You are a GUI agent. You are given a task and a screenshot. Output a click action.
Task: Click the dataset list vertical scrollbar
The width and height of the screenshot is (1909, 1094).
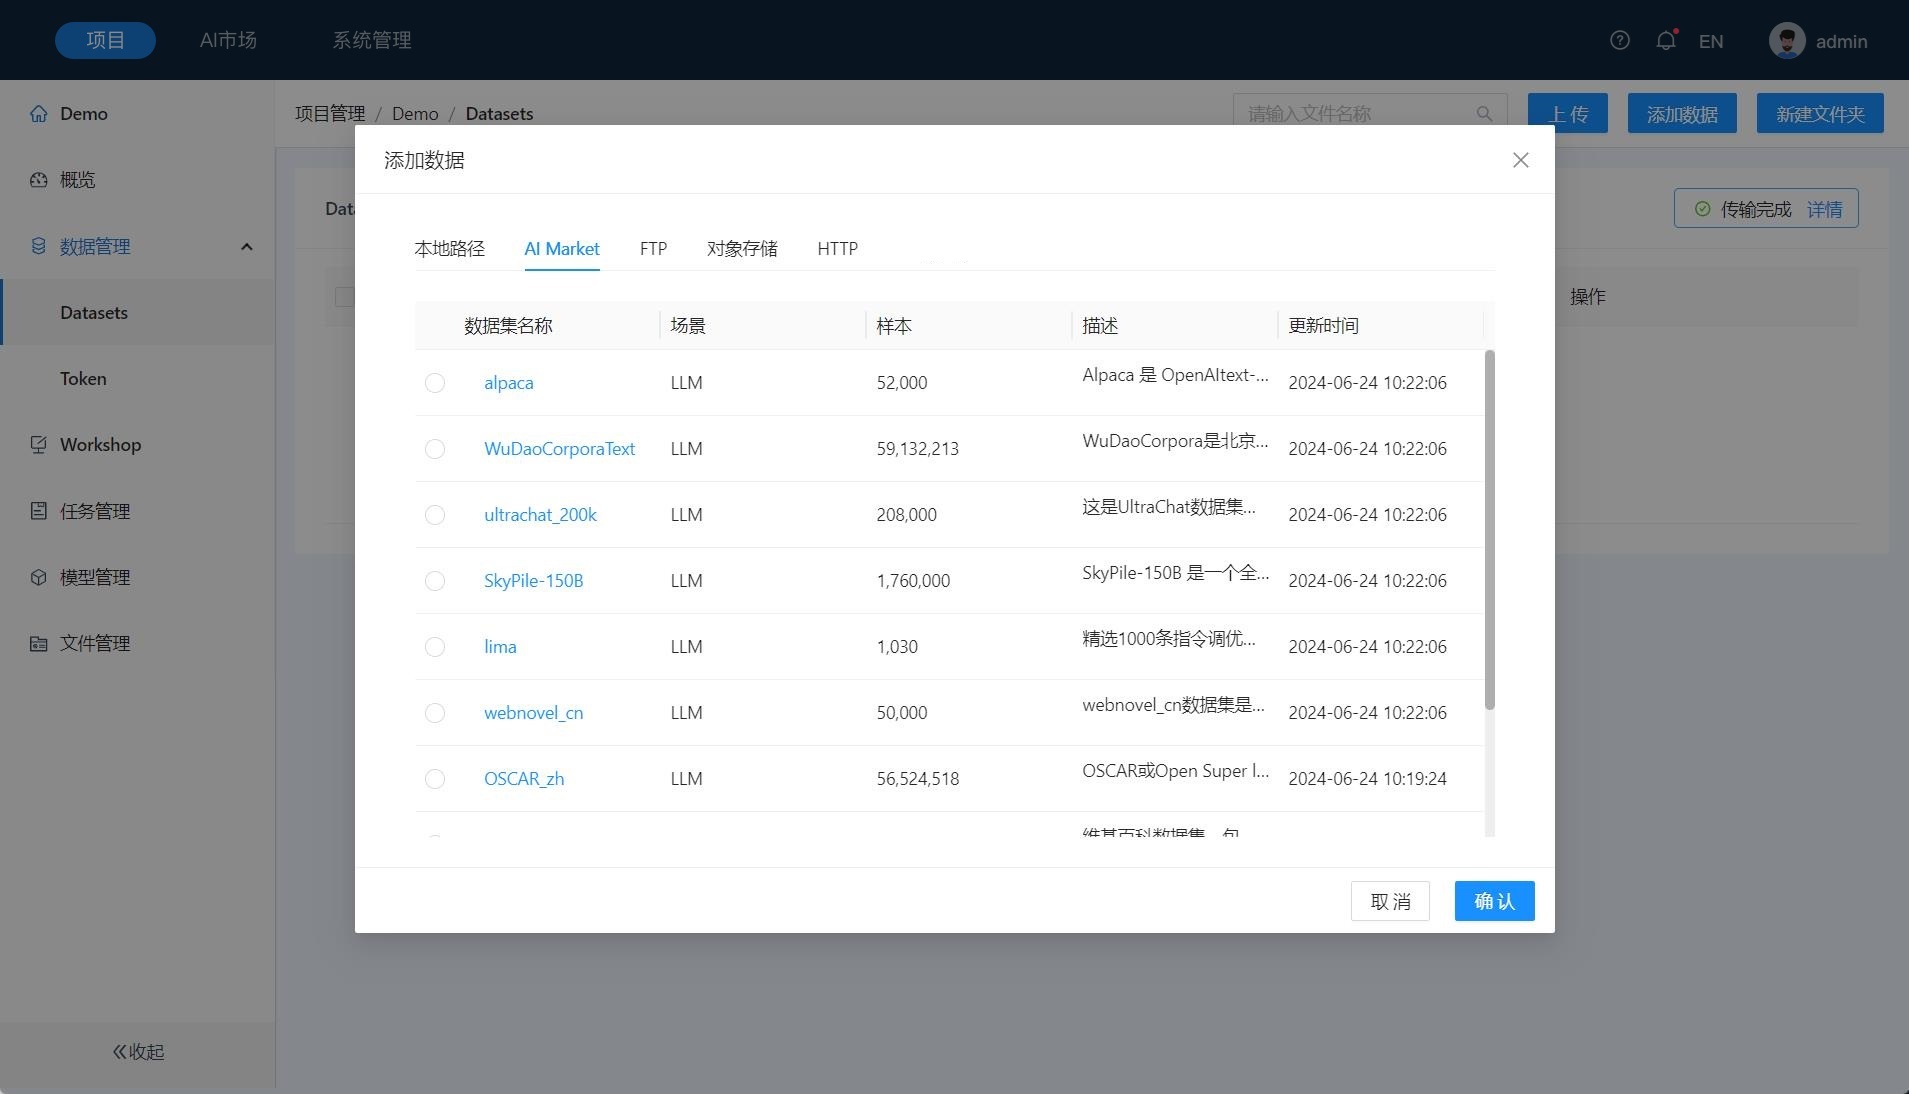pos(1489,530)
